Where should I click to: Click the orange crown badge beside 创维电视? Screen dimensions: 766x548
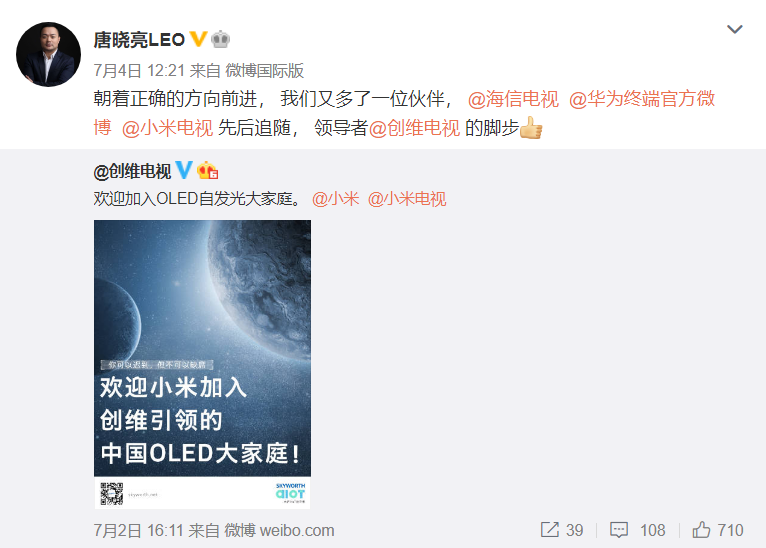click(208, 170)
